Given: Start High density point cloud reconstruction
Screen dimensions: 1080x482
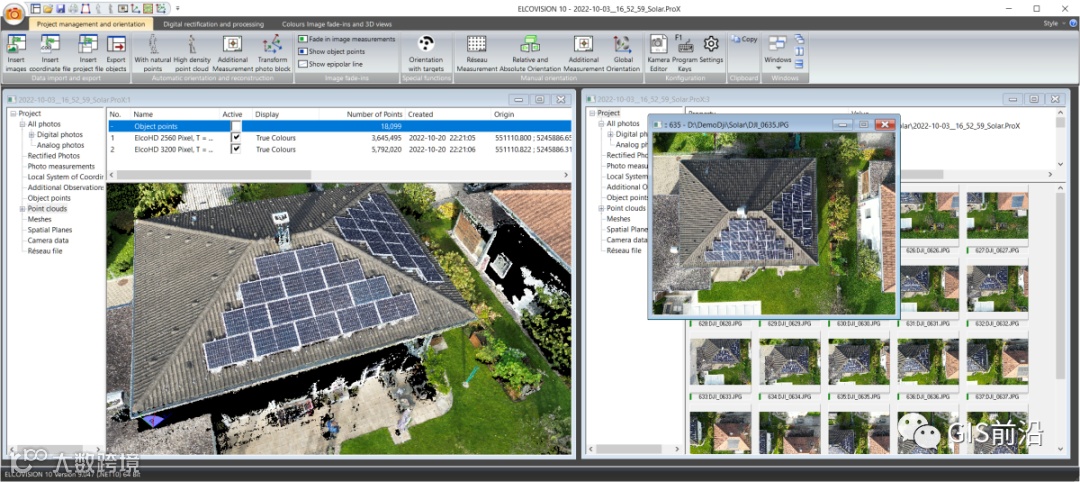Looking at the screenshot, I should (x=192, y=52).
